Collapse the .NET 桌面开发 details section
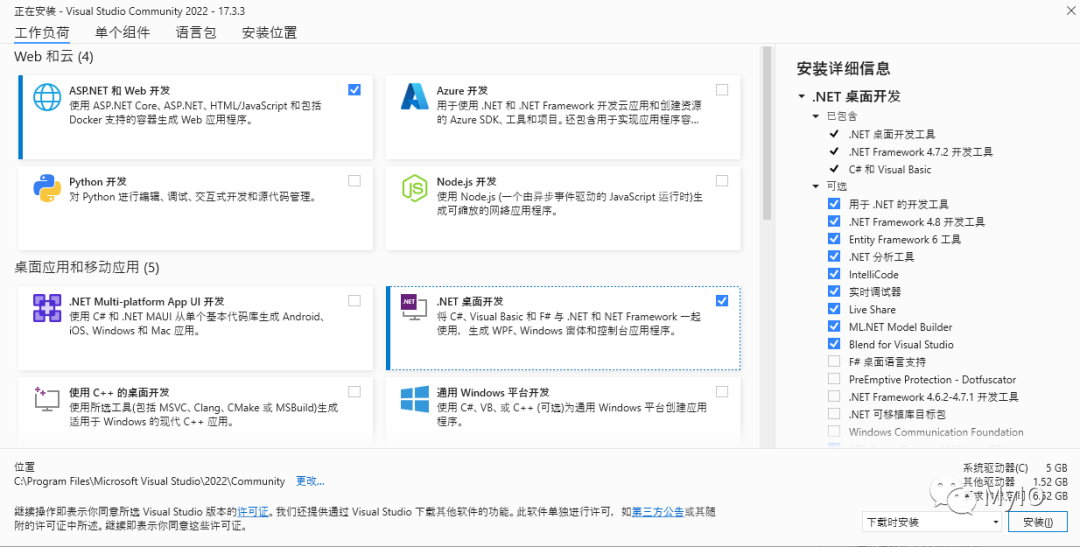 click(x=801, y=97)
